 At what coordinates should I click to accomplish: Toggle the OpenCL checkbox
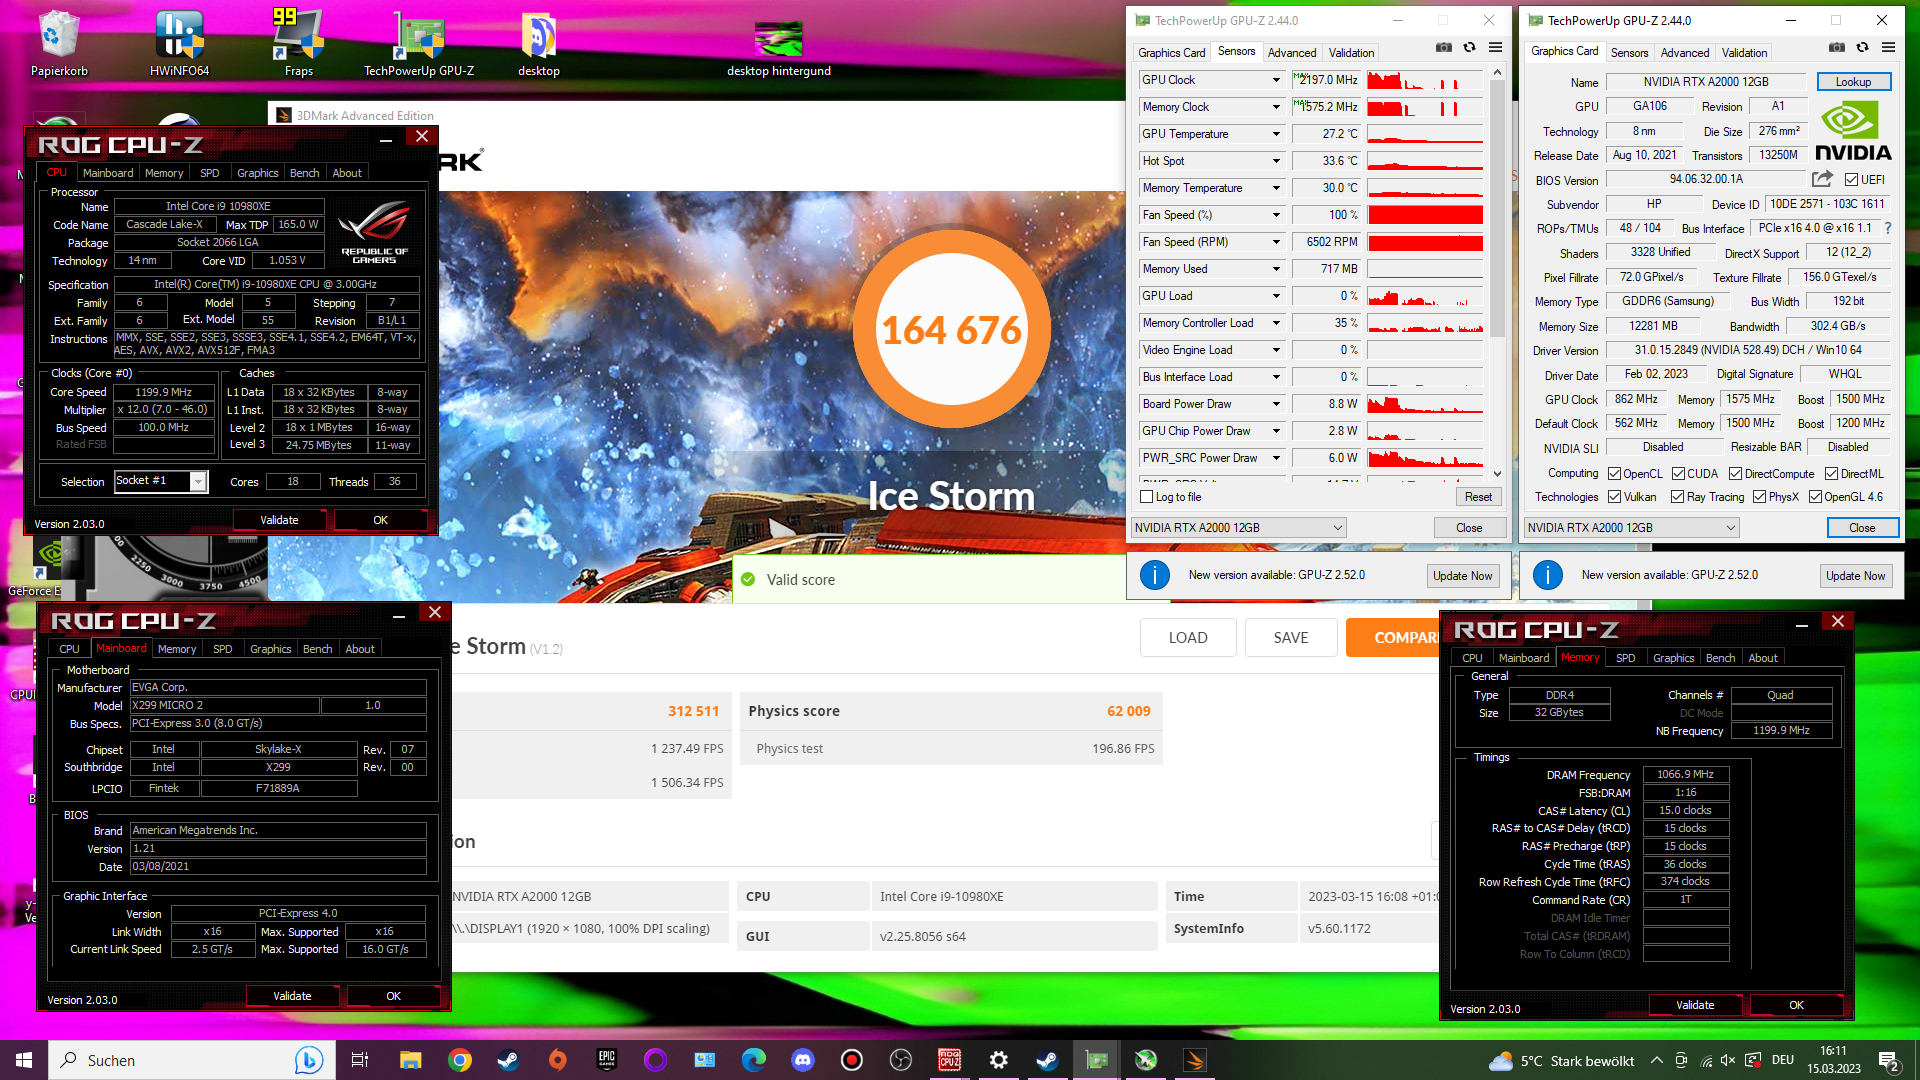(1614, 474)
